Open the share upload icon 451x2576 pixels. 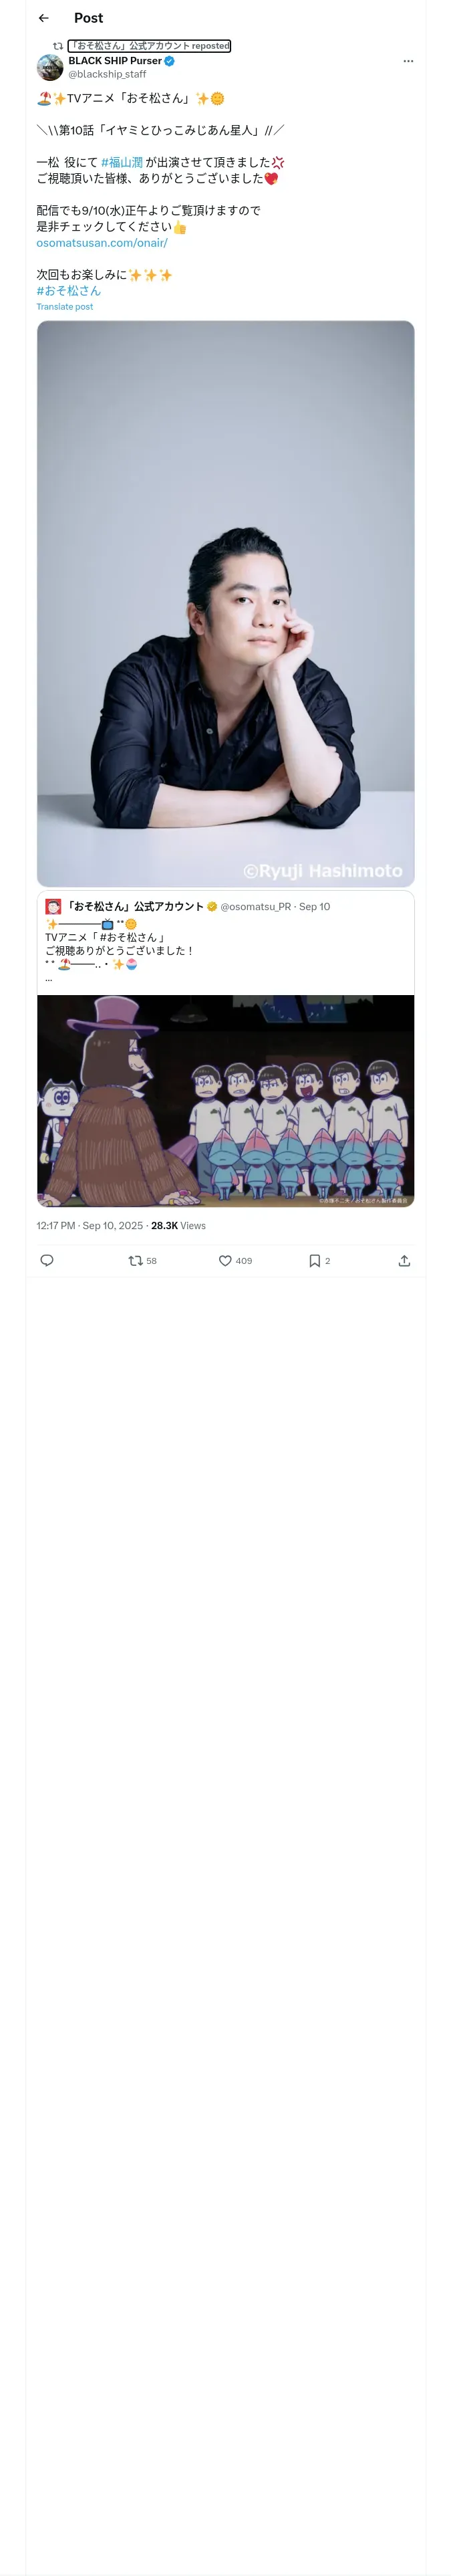[x=404, y=1260]
